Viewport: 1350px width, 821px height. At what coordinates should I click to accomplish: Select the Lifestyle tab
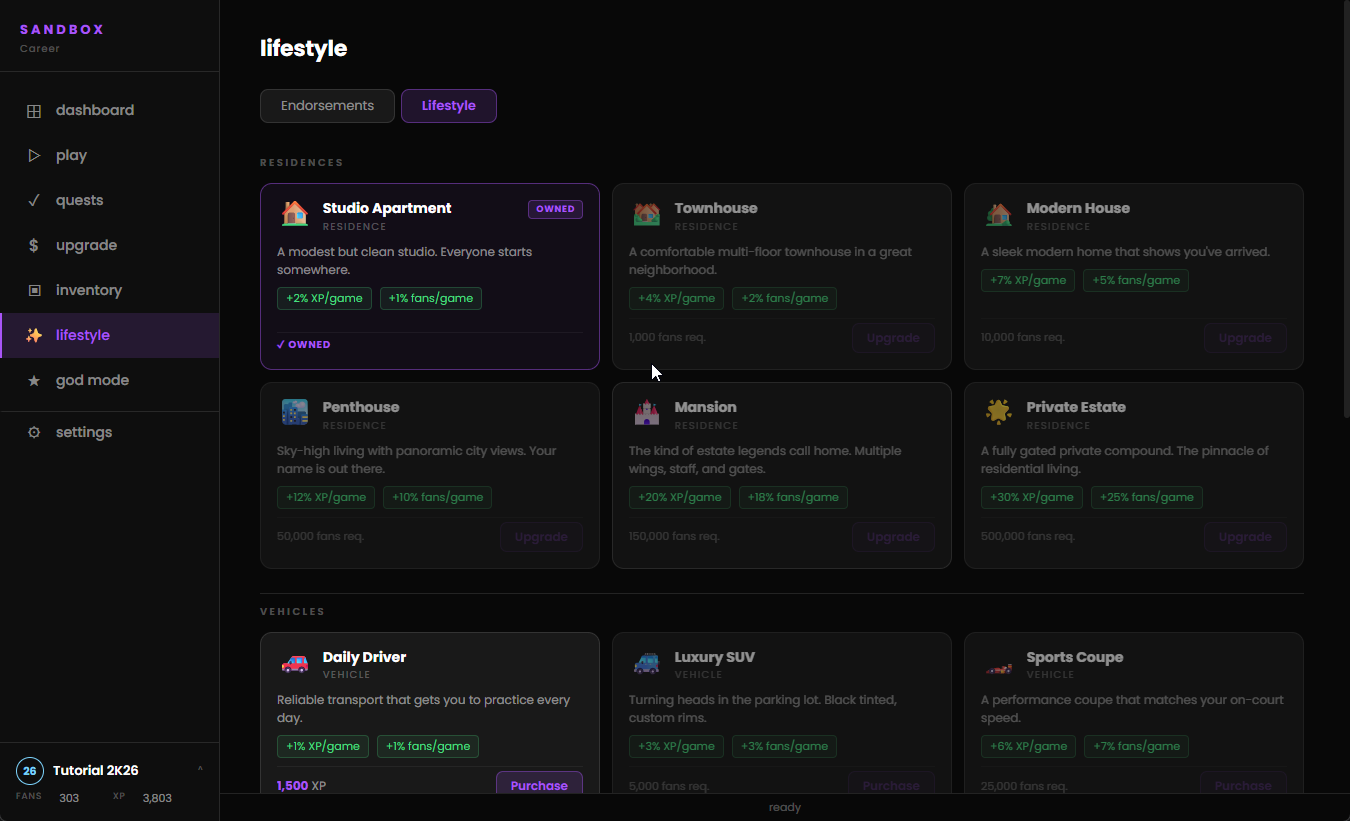[449, 106]
